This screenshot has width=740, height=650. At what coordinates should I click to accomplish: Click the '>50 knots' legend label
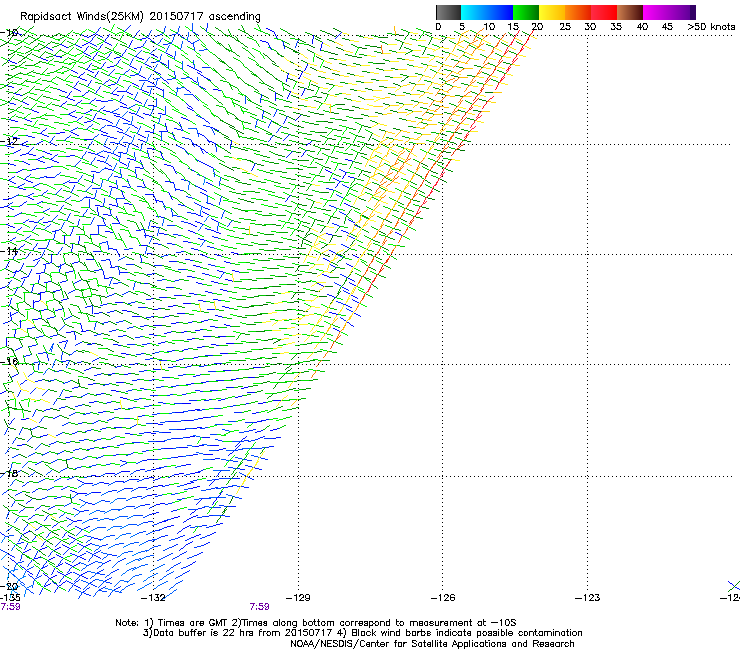[711, 27]
